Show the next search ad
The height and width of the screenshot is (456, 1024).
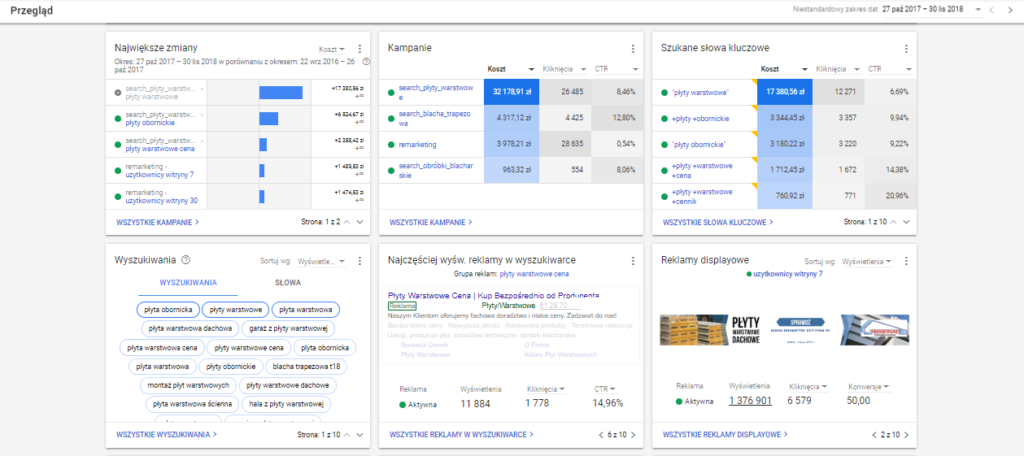click(x=632, y=435)
